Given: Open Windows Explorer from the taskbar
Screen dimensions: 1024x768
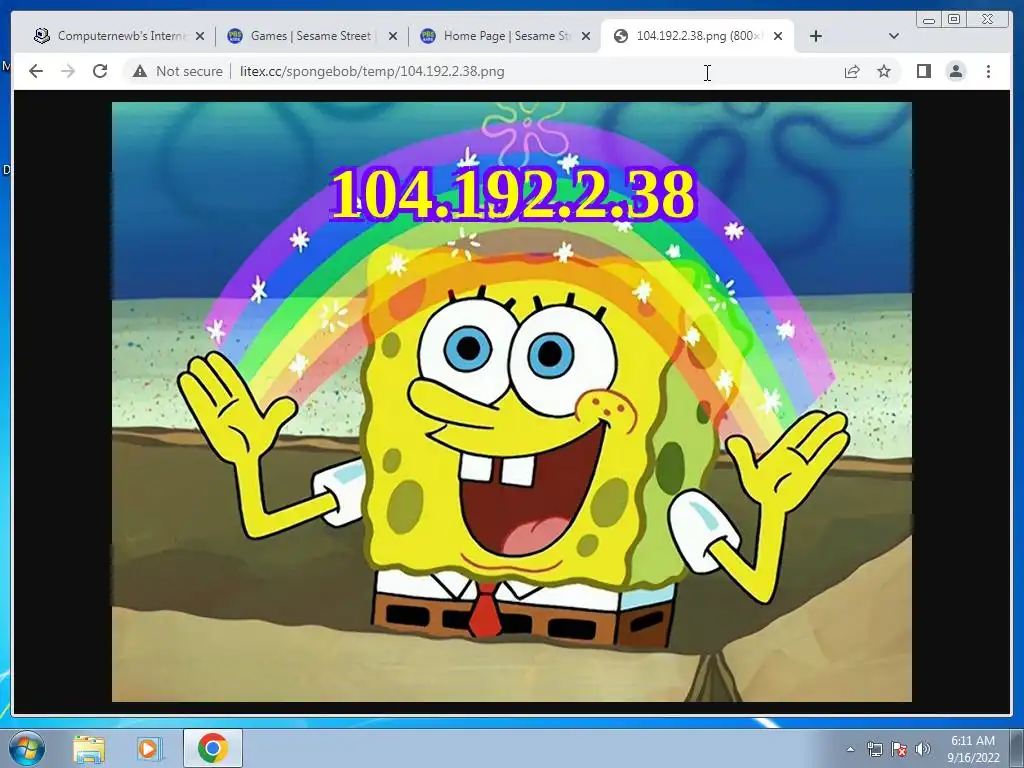Looking at the screenshot, I should click(x=89, y=748).
